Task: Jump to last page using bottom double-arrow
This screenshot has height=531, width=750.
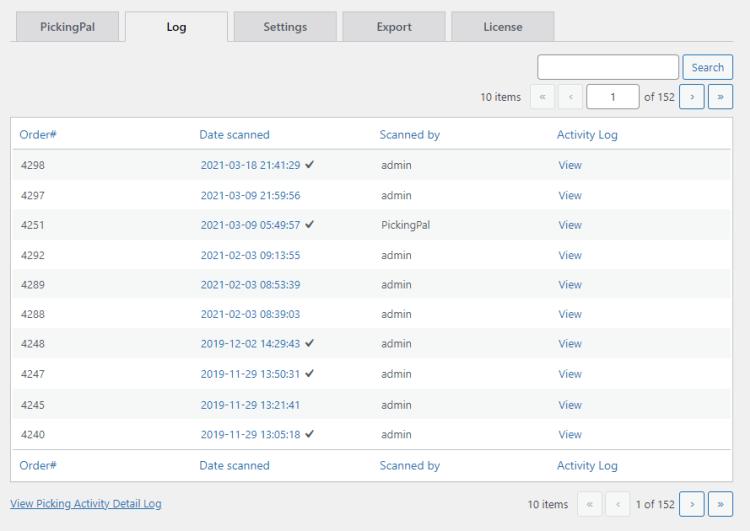Action: pyautogui.click(x=722, y=504)
